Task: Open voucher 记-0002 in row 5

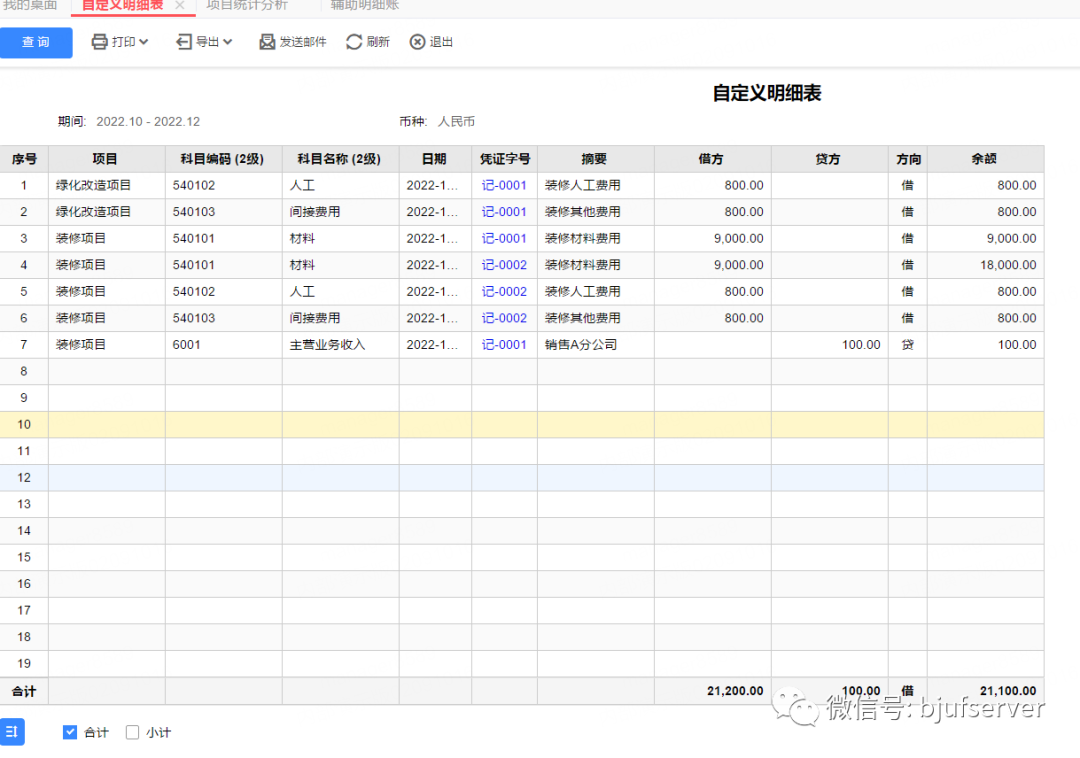Action: [x=504, y=291]
